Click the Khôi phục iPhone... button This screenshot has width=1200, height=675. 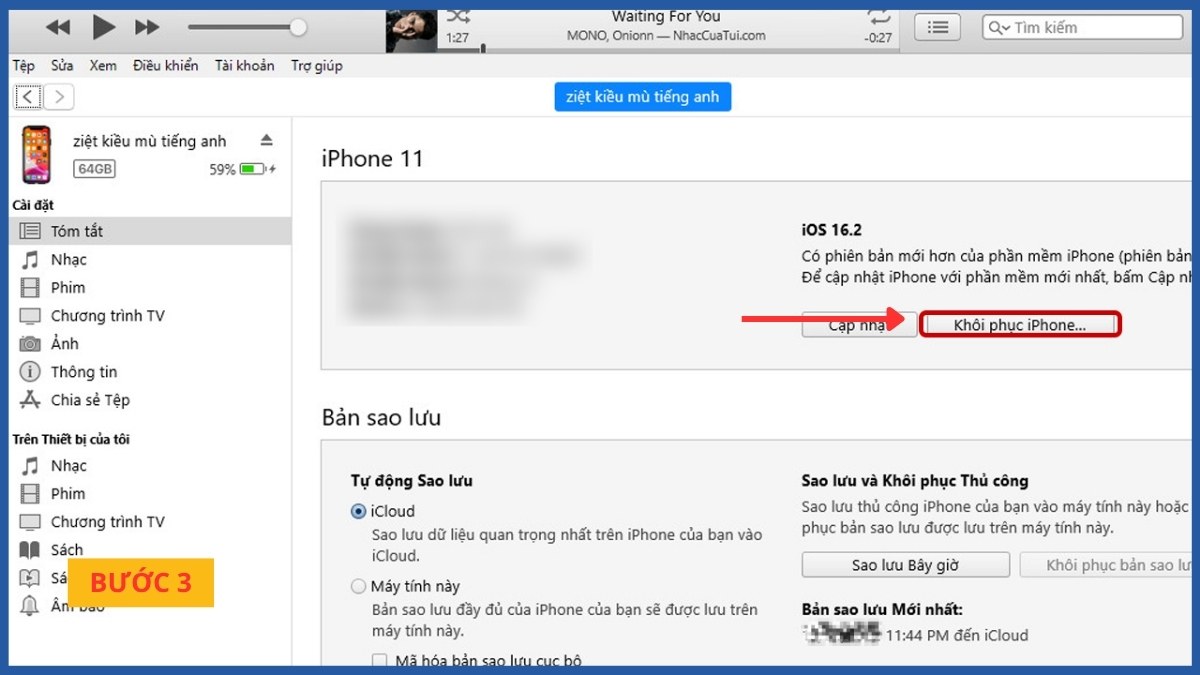click(1020, 324)
